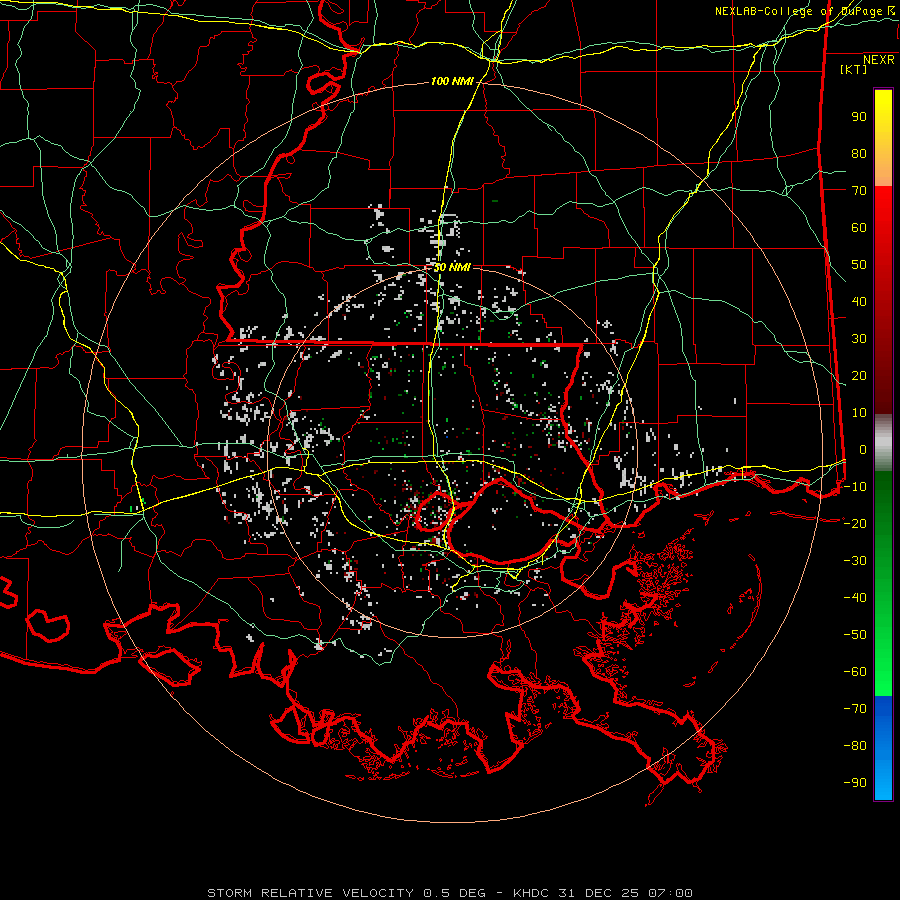Click the positive 90 scale label
This screenshot has height=900, width=900.
pyautogui.click(x=859, y=117)
